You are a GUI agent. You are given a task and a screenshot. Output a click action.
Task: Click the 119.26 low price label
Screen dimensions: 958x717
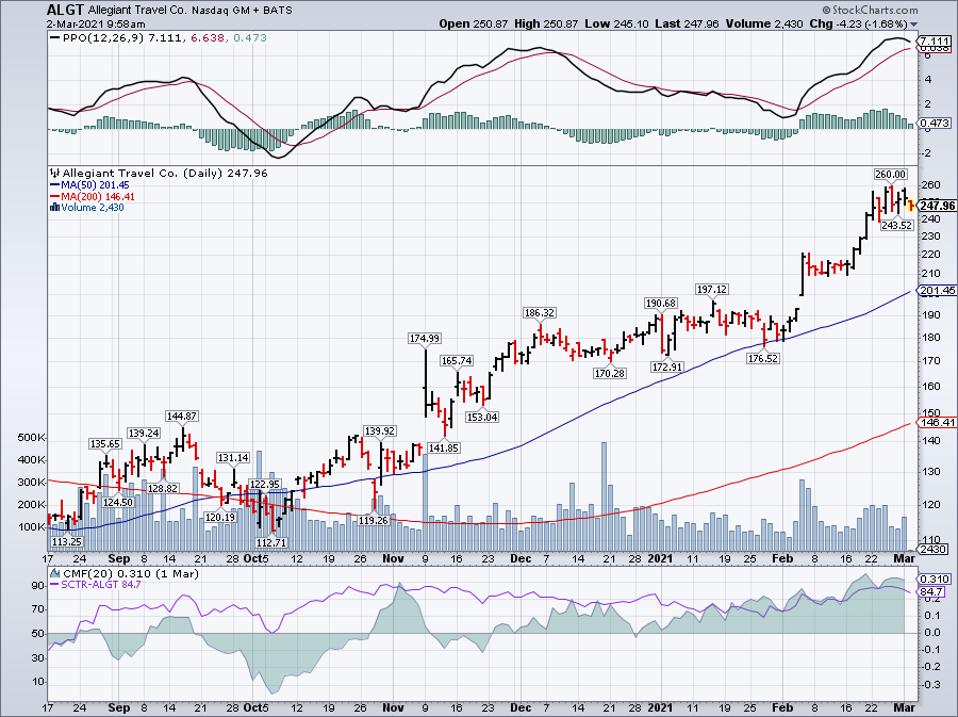click(373, 520)
